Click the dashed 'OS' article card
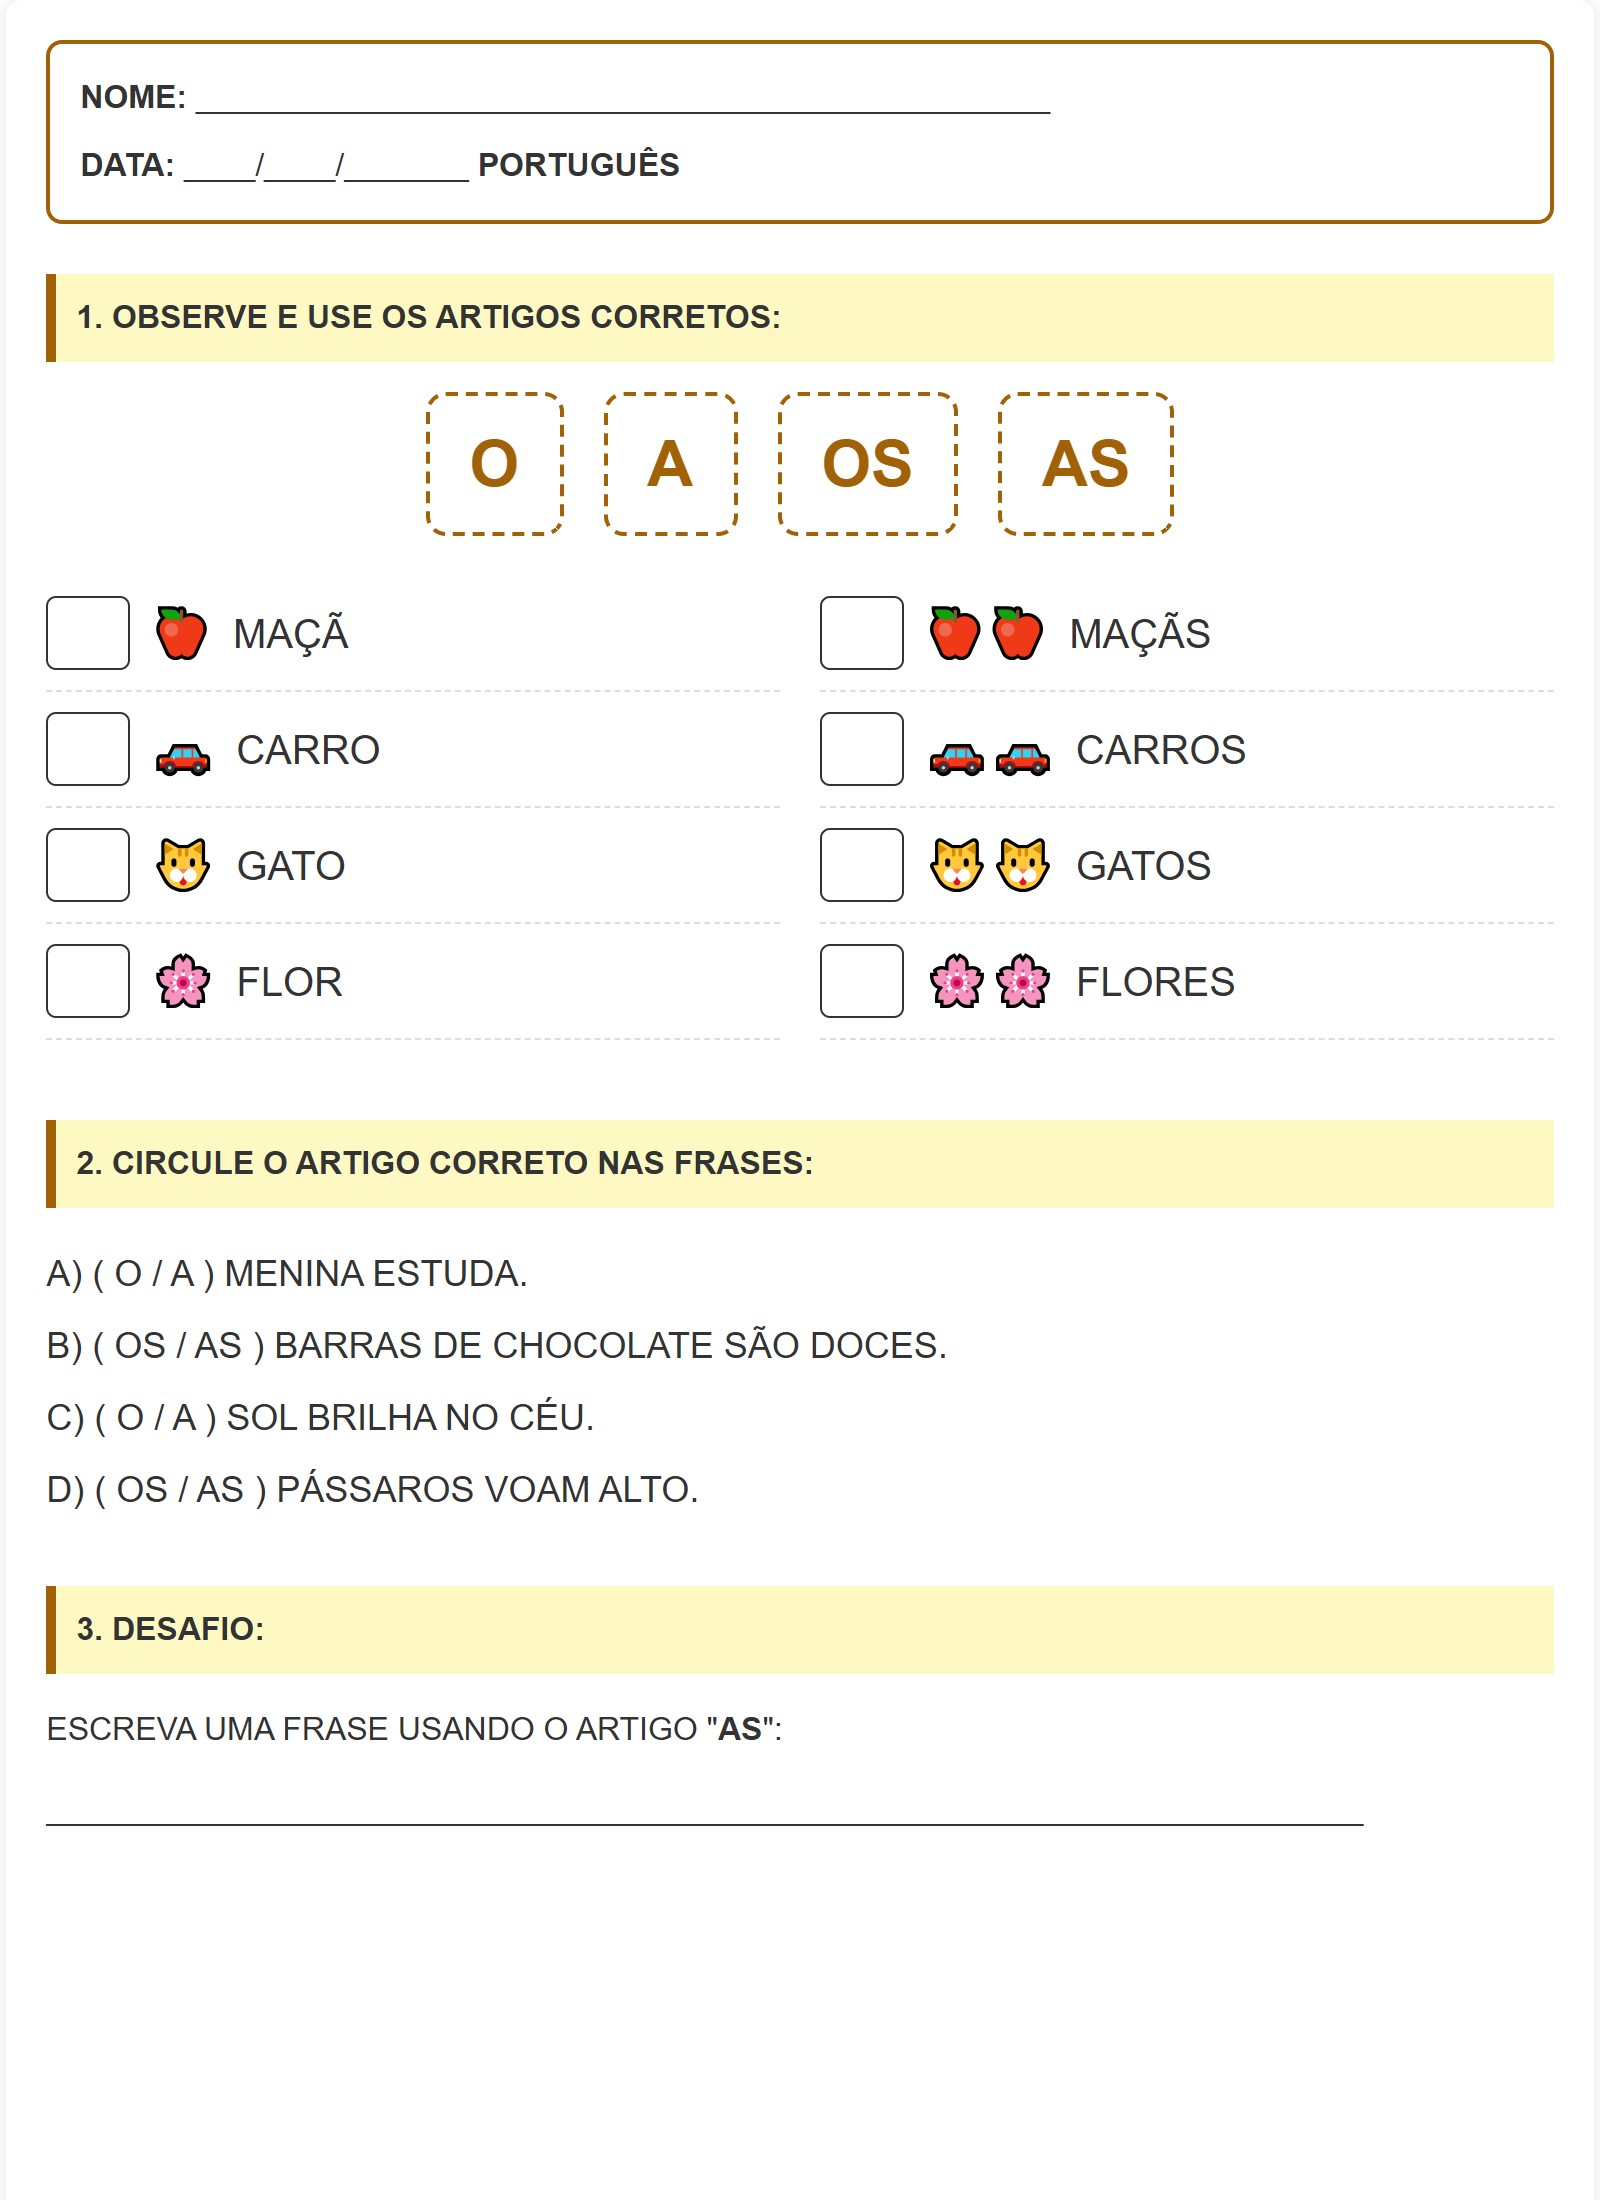The width and height of the screenshot is (1600, 2200). (x=867, y=464)
